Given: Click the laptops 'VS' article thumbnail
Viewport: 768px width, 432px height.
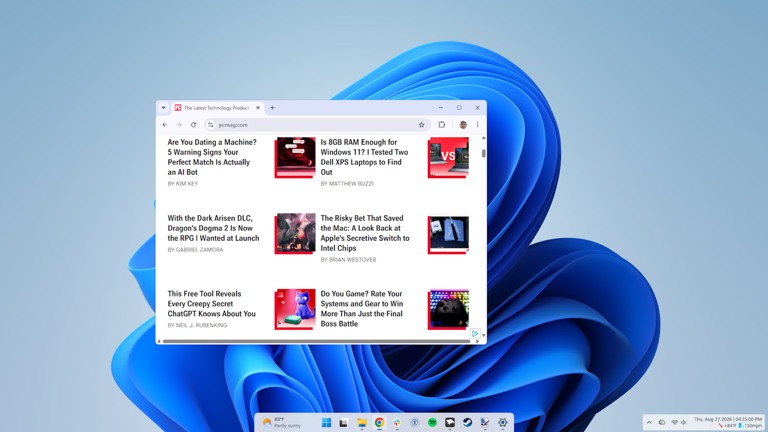Looking at the screenshot, I should [448, 157].
